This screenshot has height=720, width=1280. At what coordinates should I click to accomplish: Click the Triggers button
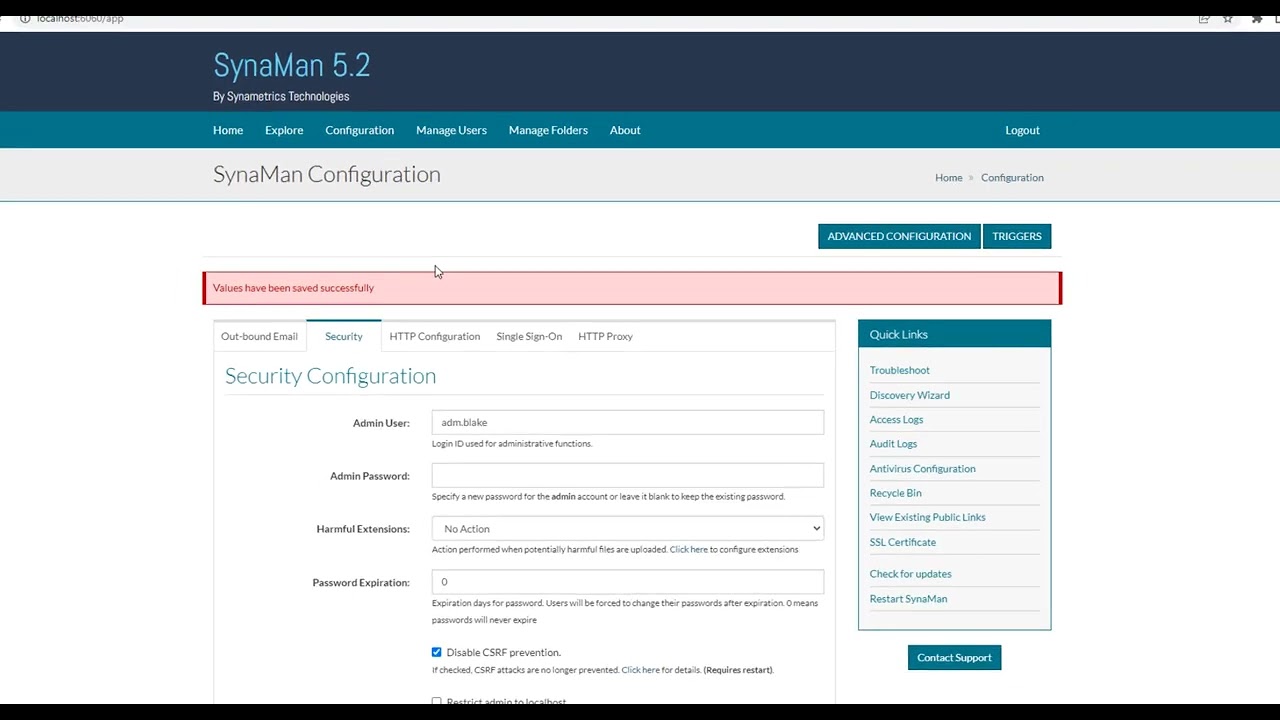pyautogui.click(x=1017, y=236)
